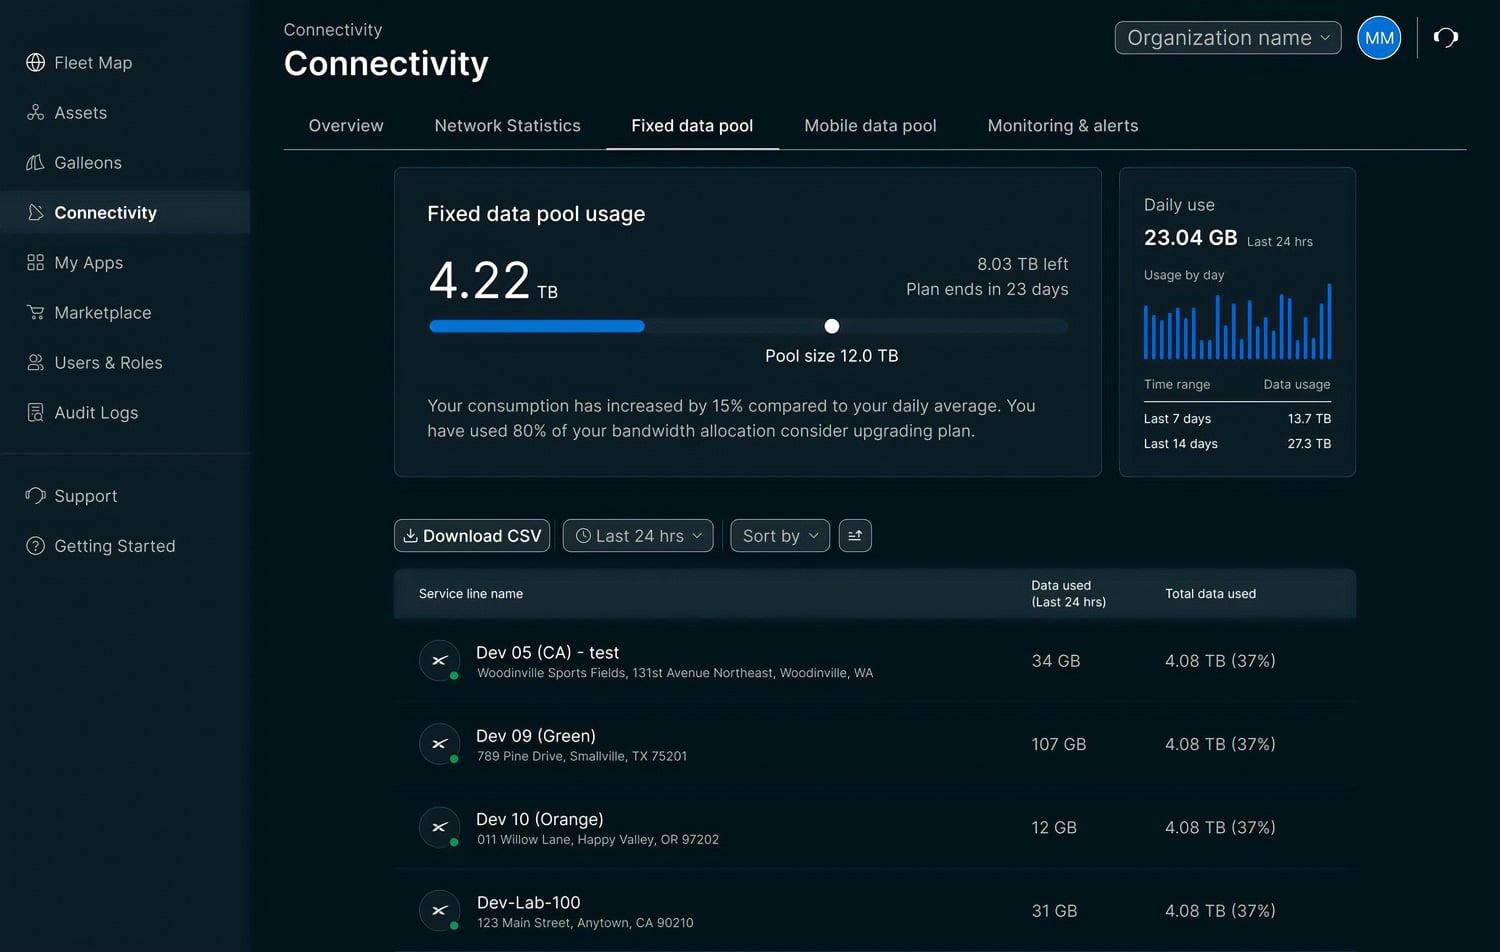Click the Pool size 12.0 TB label
The width and height of the screenshot is (1500, 952).
pyautogui.click(x=832, y=356)
